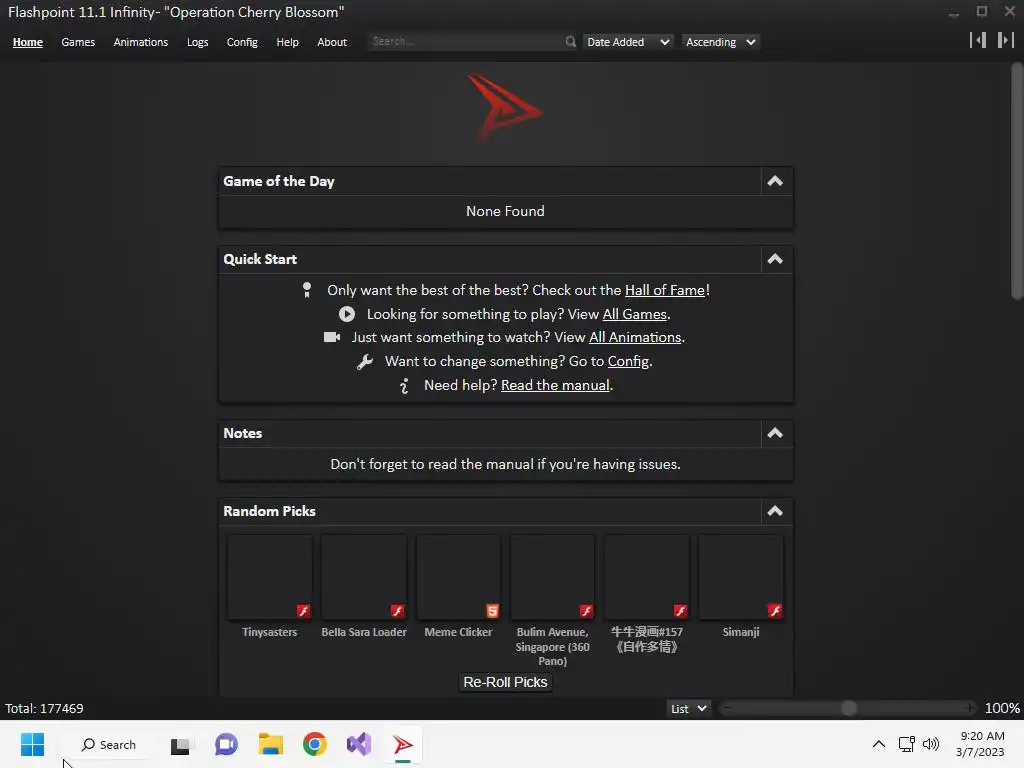This screenshot has height=768, width=1024.
Task: Open the About tab
Action: 332,42
